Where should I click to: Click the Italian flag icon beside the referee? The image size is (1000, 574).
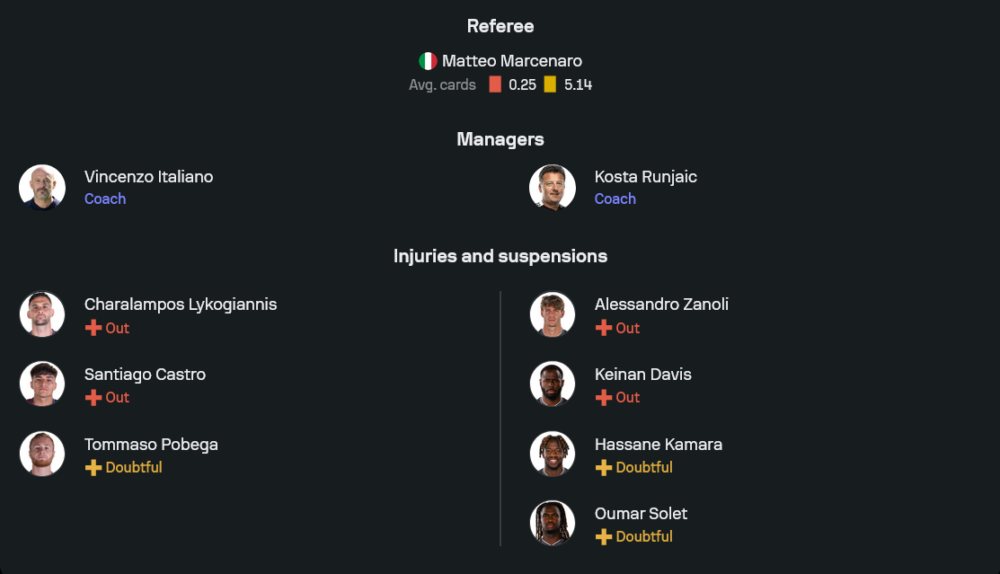click(428, 61)
